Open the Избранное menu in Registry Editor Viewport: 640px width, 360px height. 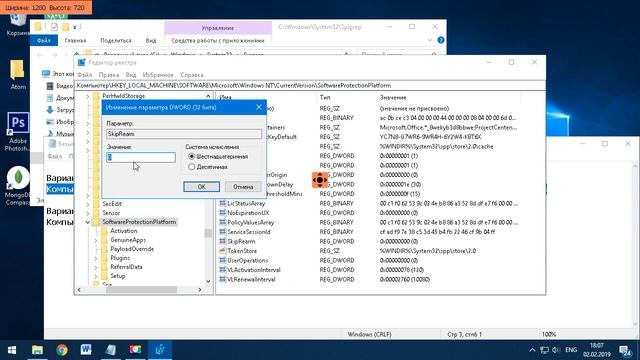(x=158, y=75)
